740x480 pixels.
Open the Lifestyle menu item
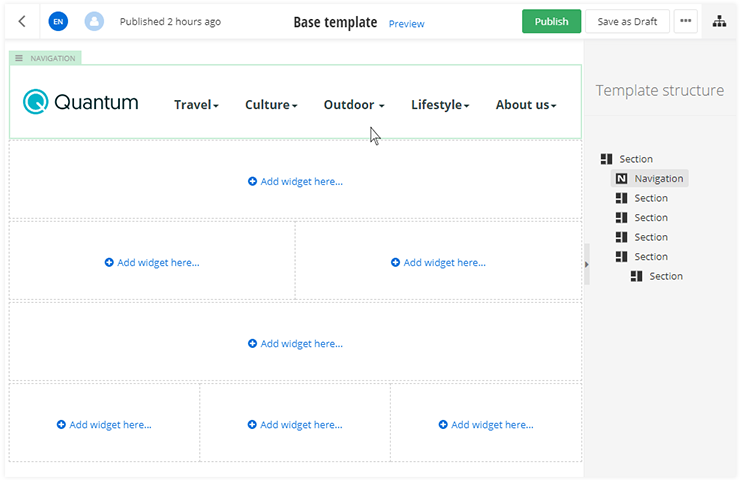(440, 105)
